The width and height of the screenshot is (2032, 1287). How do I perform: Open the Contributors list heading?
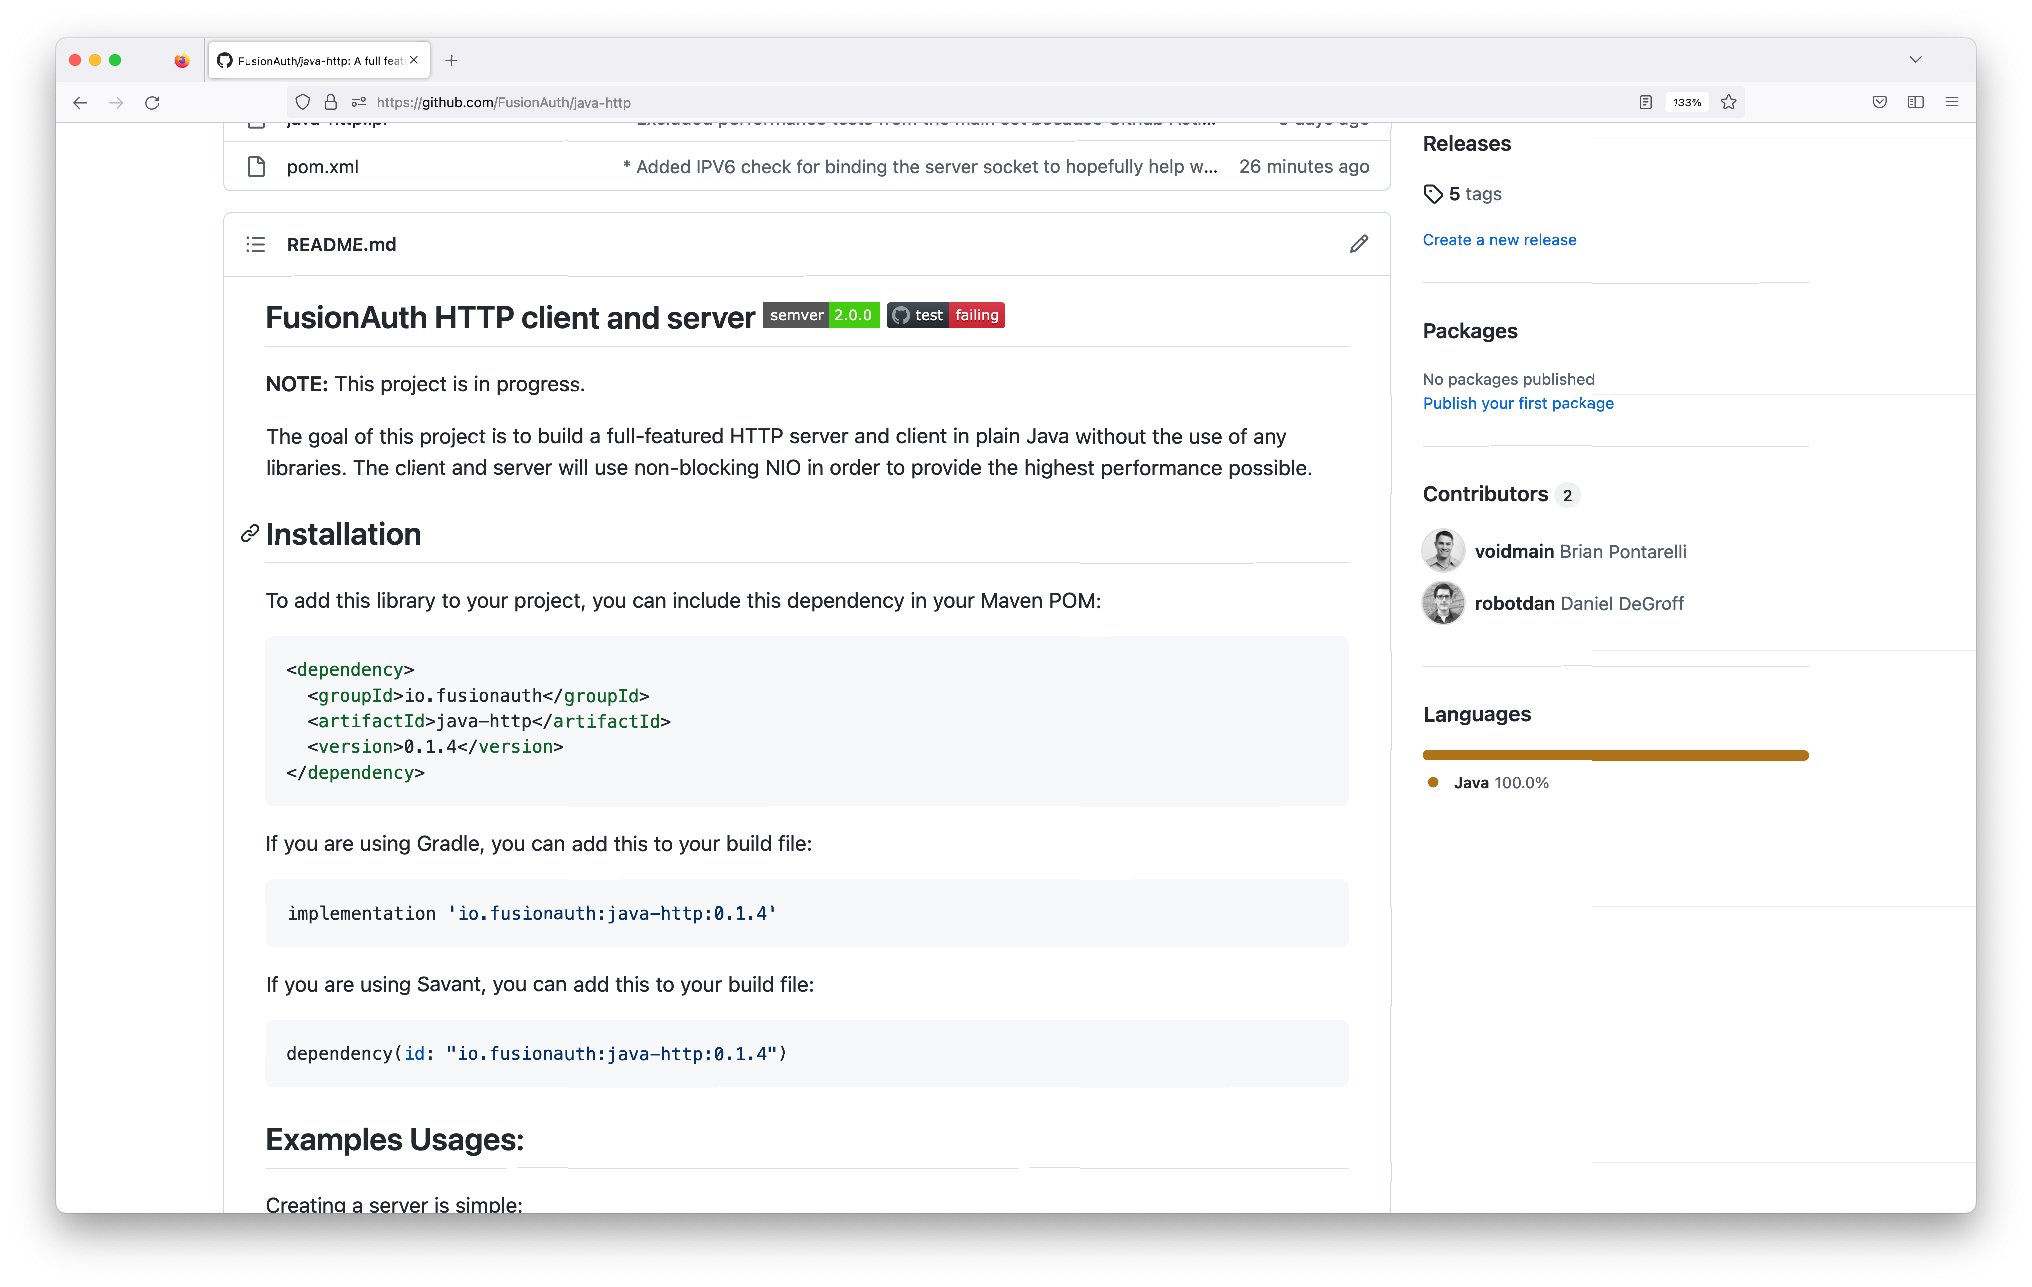tap(1485, 494)
